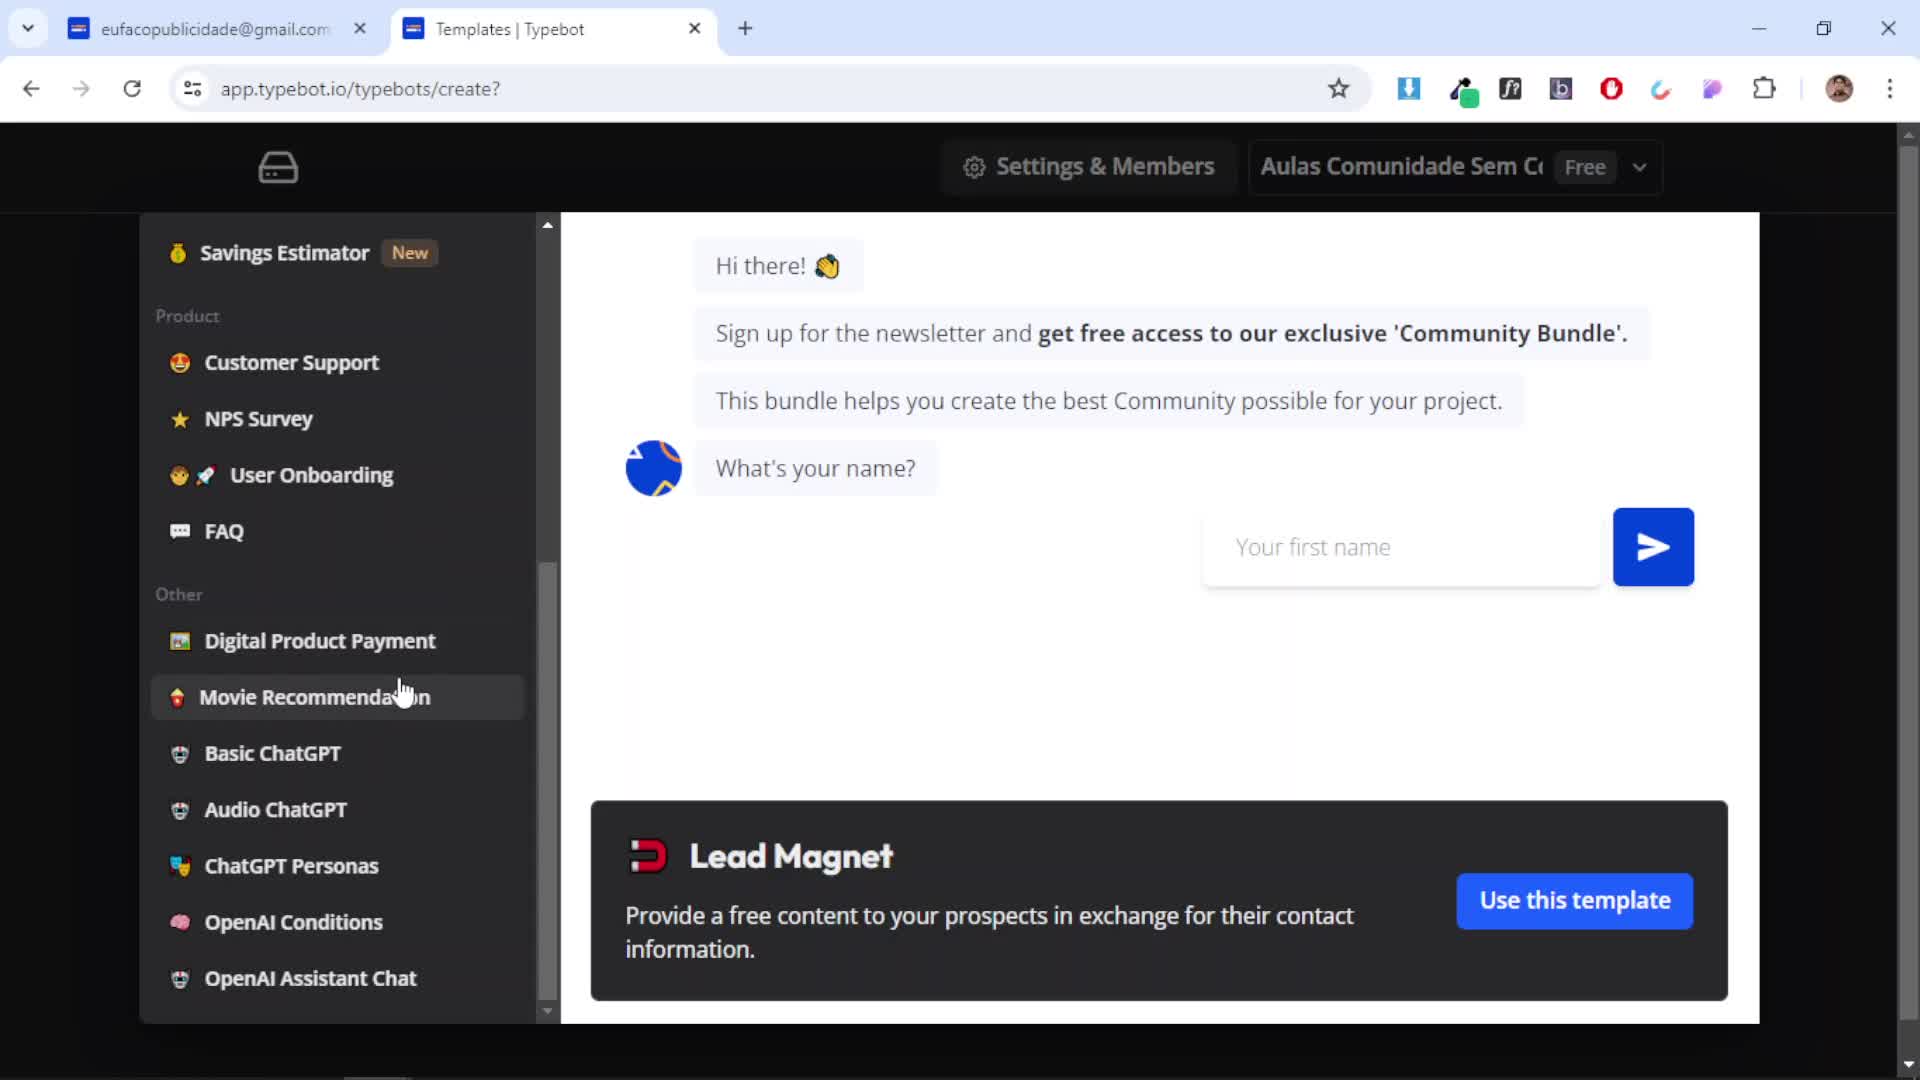Click the Send arrow to submit first name

tap(1653, 546)
